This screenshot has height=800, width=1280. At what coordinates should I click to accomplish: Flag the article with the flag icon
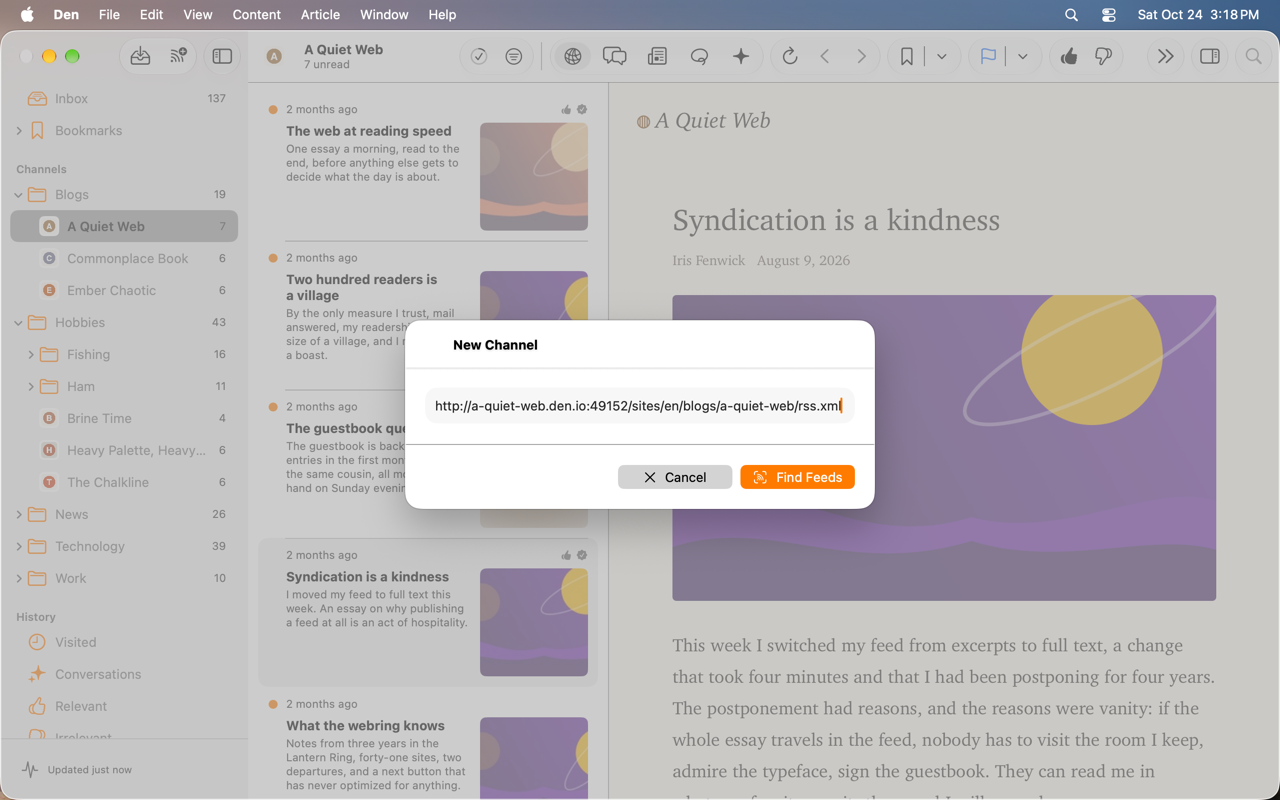click(x=988, y=57)
